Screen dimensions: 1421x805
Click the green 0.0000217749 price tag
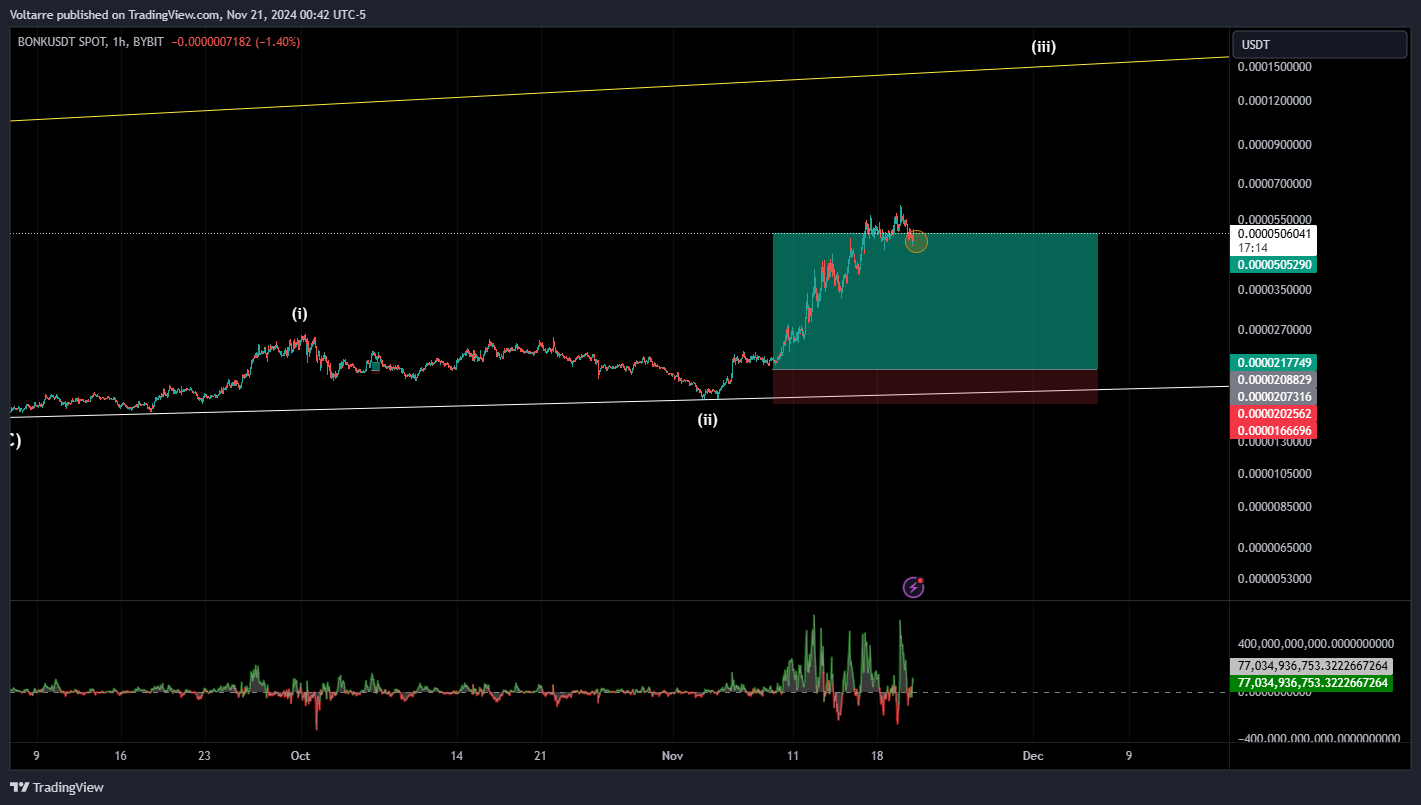coord(1274,362)
